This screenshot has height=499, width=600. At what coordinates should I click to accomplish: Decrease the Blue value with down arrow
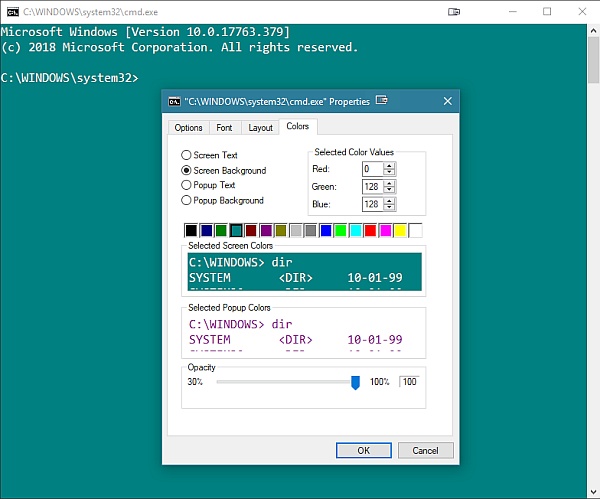click(389, 207)
